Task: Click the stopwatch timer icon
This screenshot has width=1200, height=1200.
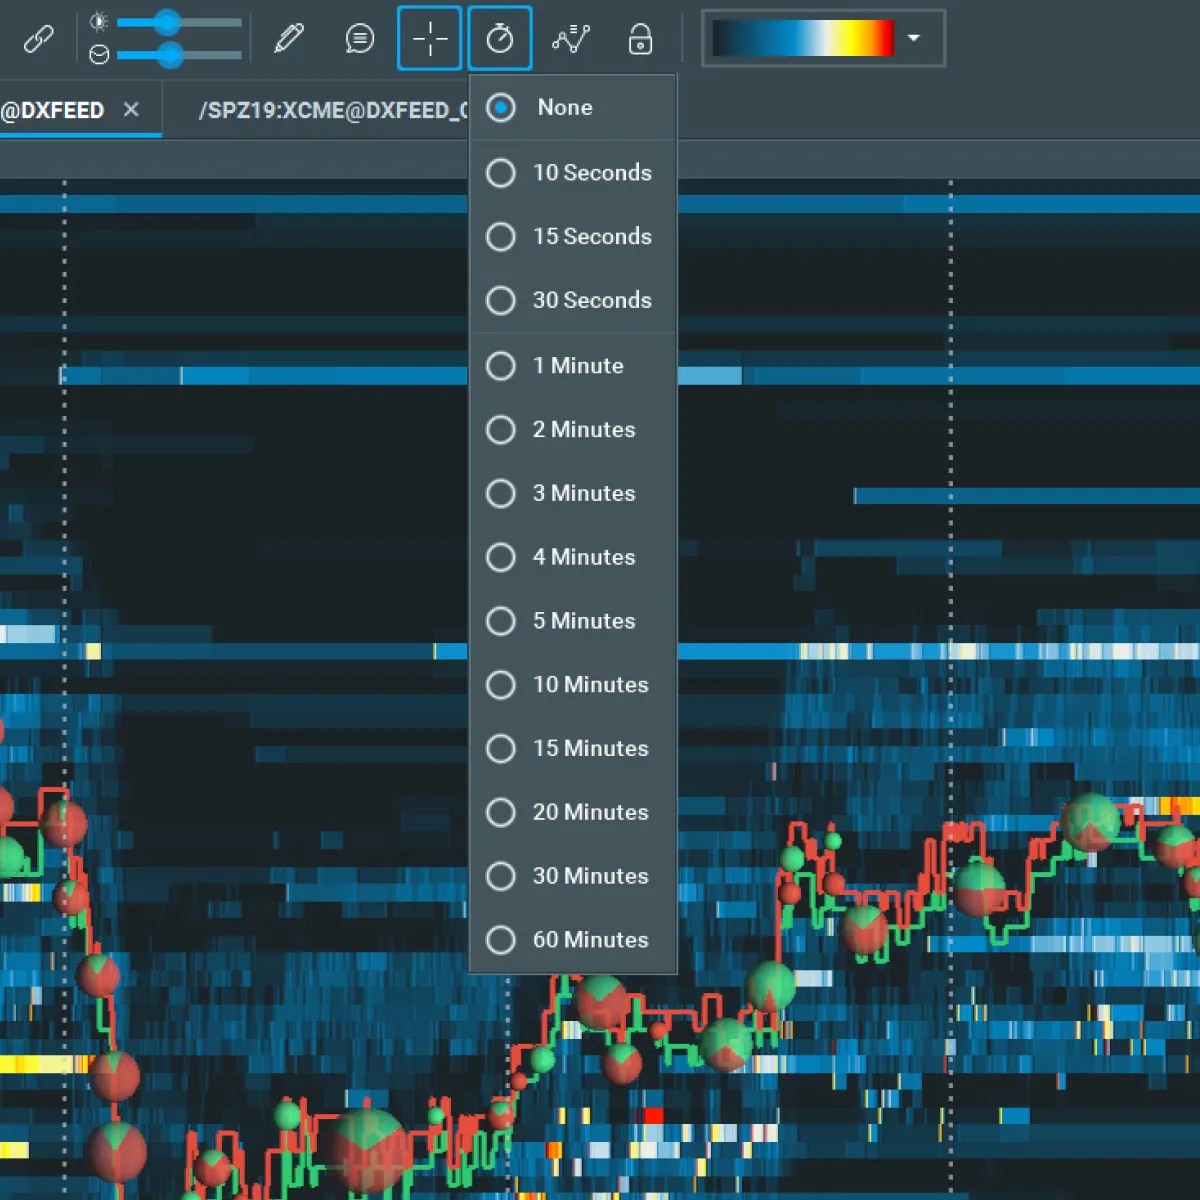Action: point(500,39)
